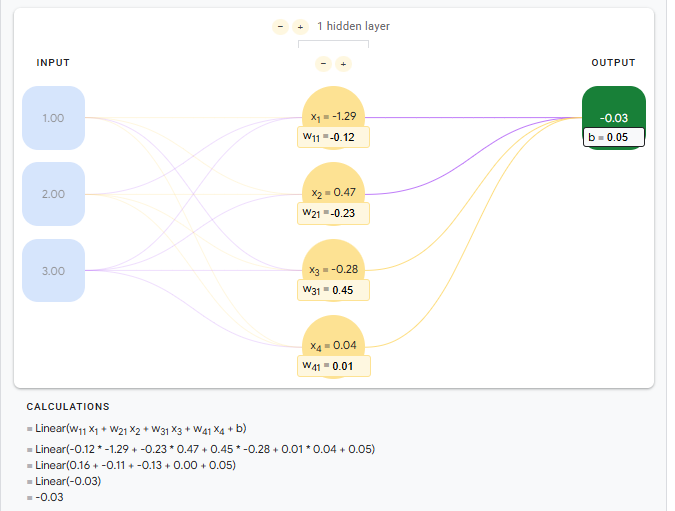Edit the w11 weight field
This screenshot has width=675, height=511.
click(333, 137)
